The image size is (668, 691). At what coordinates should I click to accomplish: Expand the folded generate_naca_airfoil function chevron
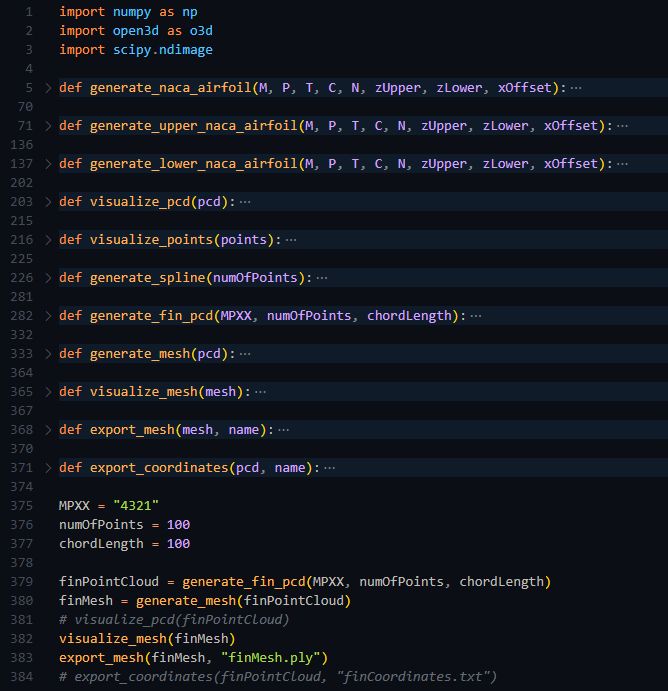pos(48,88)
